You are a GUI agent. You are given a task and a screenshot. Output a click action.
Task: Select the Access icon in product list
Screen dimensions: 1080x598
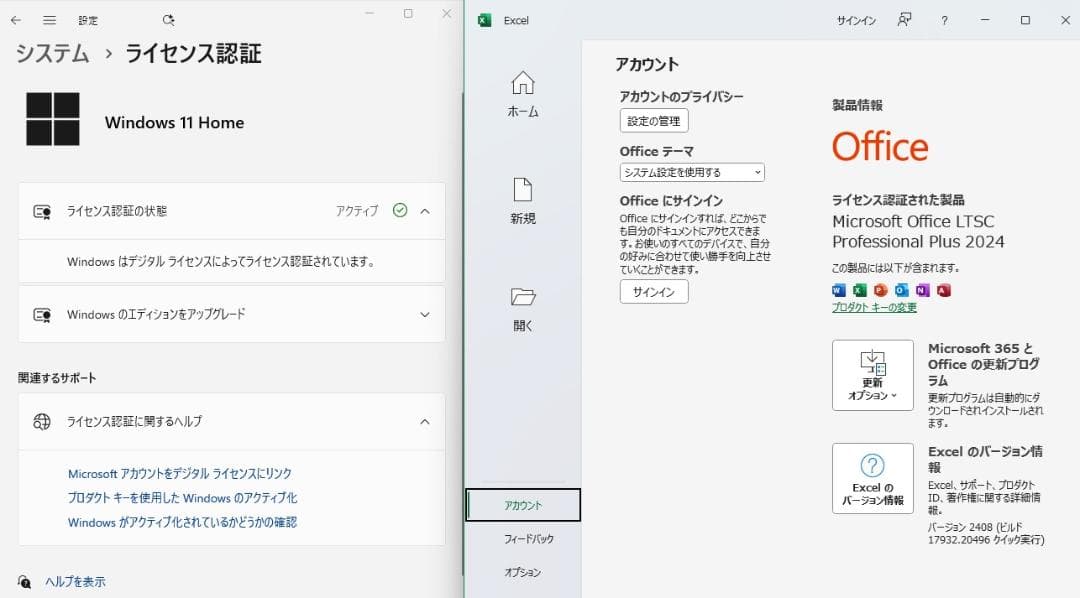[x=941, y=290]
